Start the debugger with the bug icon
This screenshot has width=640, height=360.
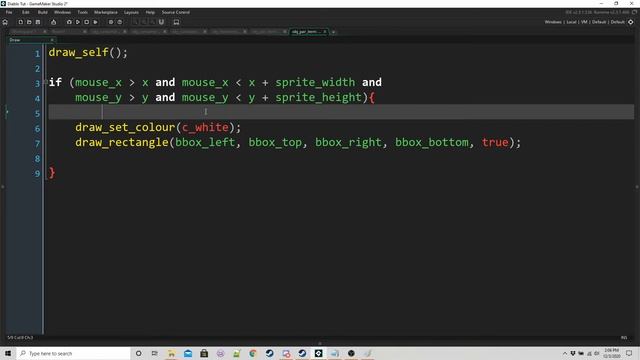(69, 22)
